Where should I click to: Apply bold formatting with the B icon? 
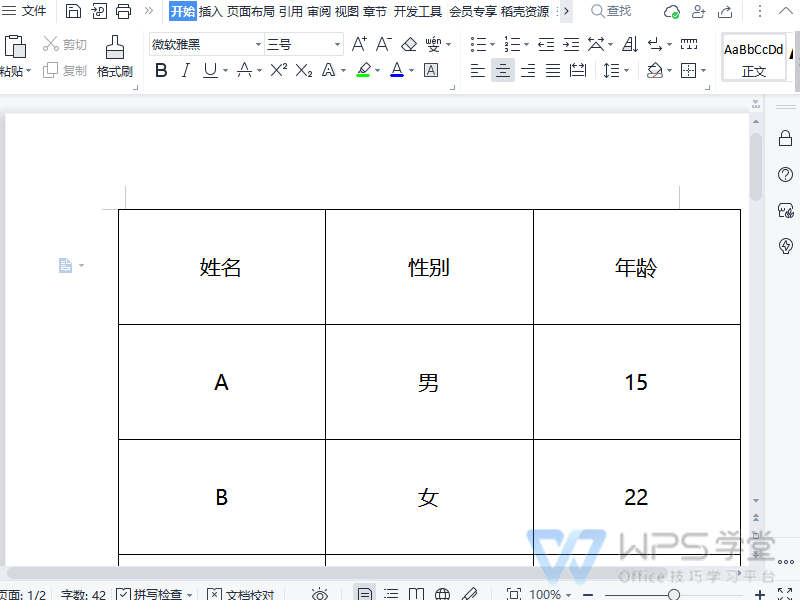click(160, 71)
